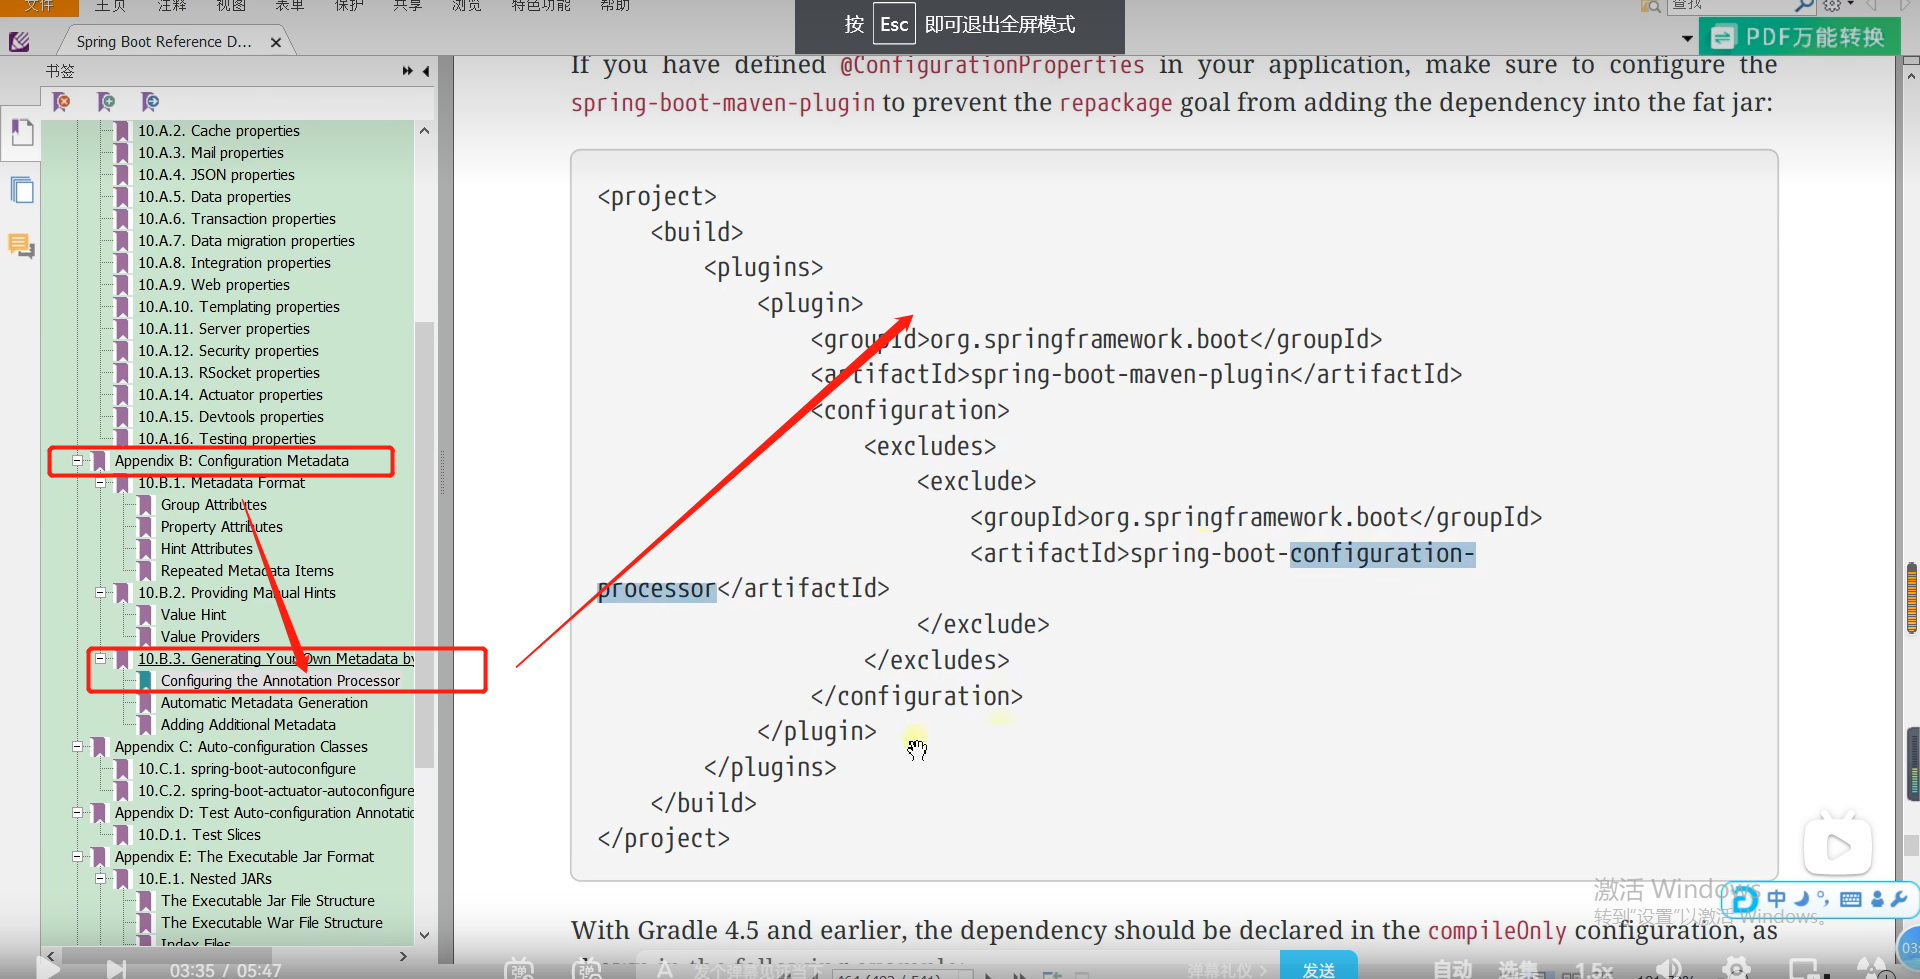Screen dimensions: 1920x979
Task: Click the find settings gear icon
Action: coord(1832,6)
